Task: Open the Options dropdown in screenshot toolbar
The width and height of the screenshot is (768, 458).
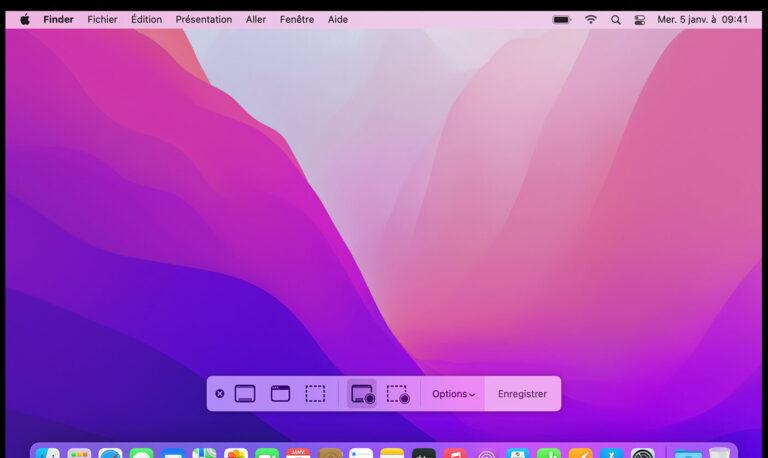Action: pyautogui.click(x=453, y=394)
